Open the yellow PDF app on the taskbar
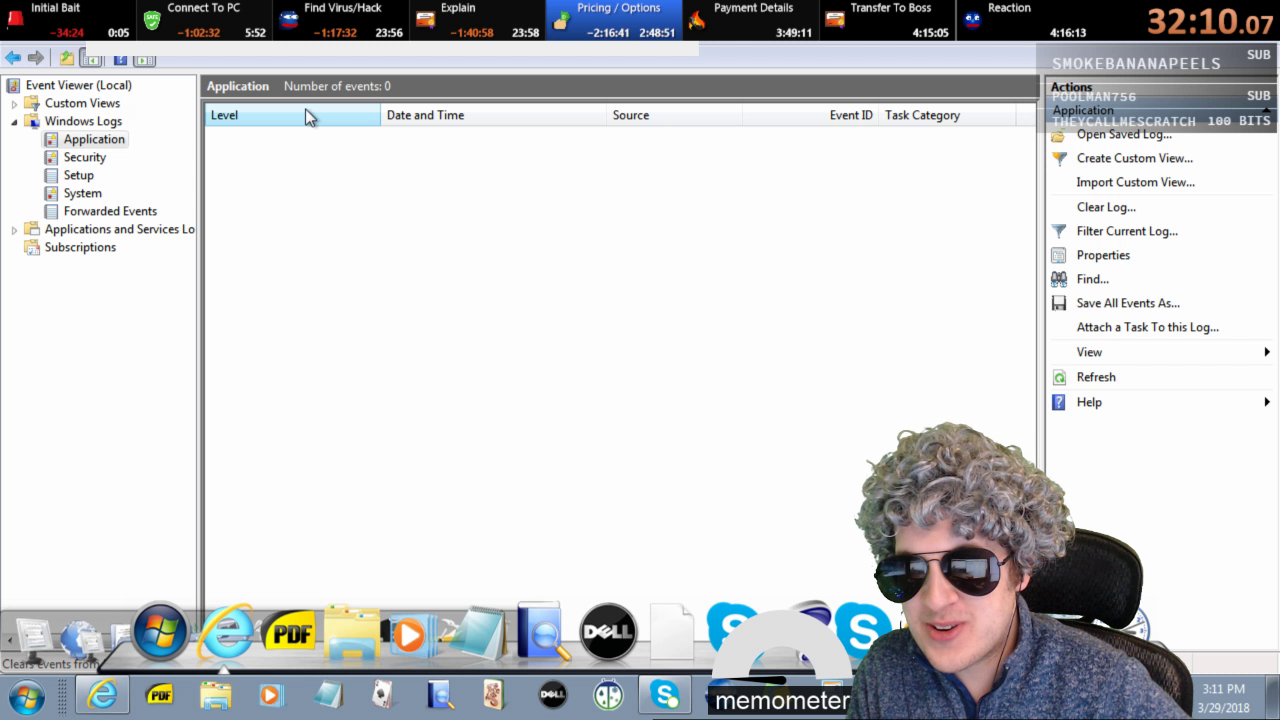 (x=159, y=695)
